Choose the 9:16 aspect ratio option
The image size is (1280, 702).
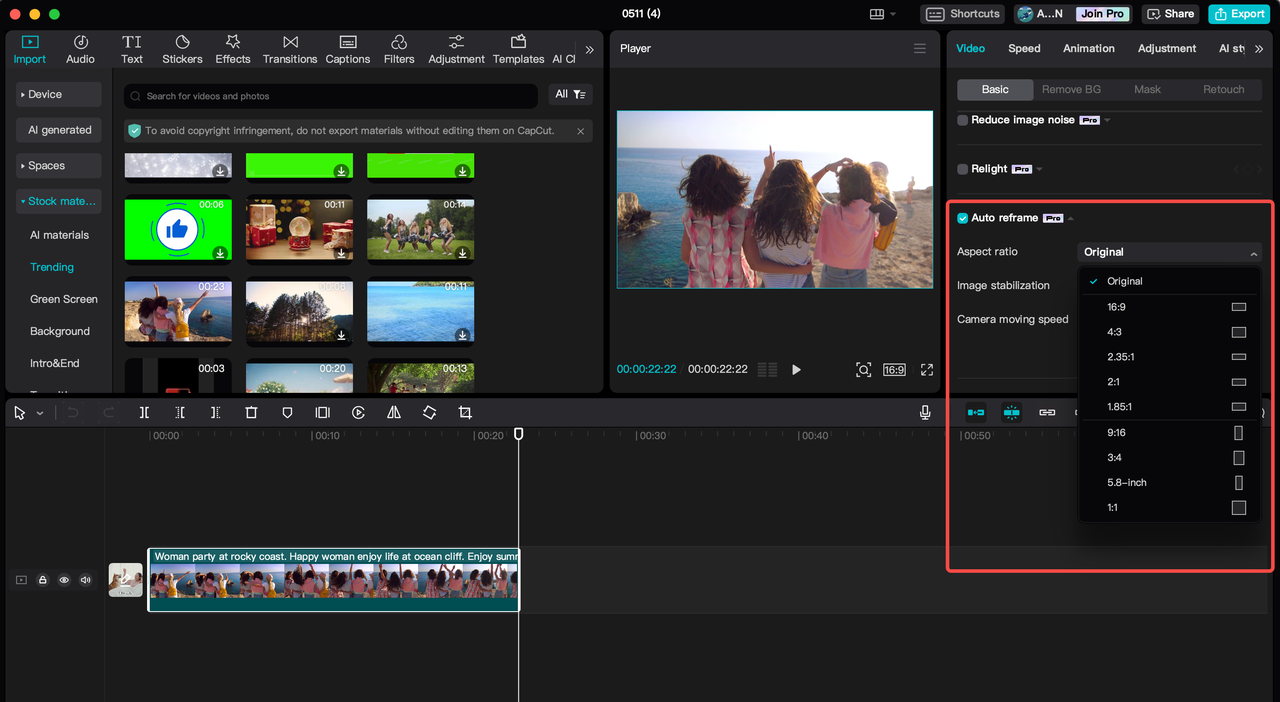pos(1169,433)
